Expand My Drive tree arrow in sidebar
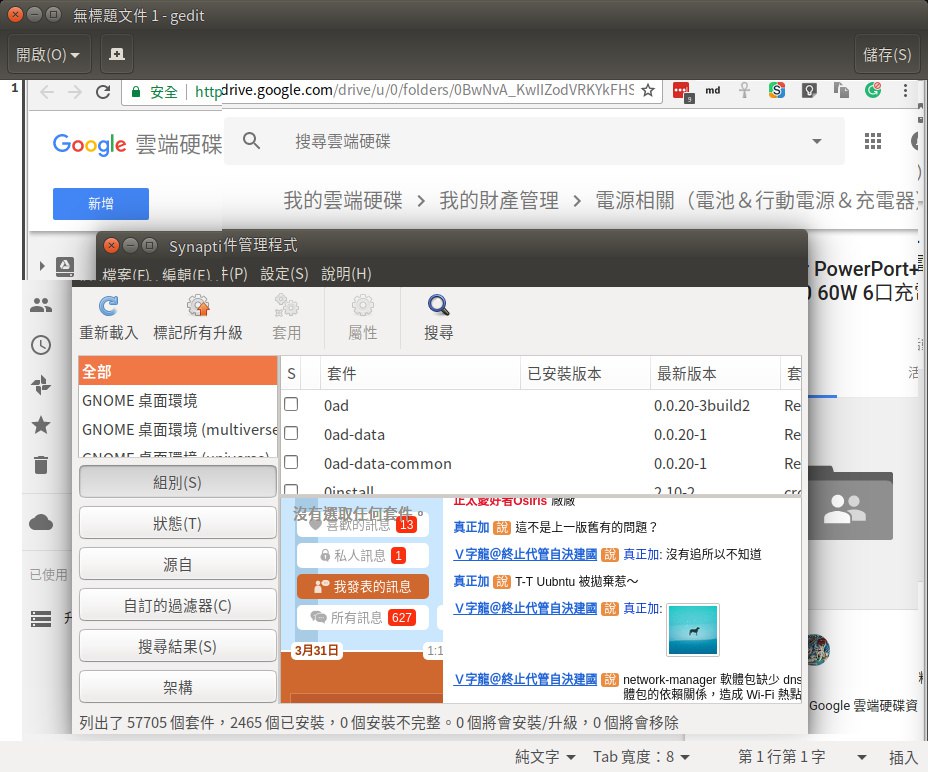The width and height of the screenshot is (928, 772). [41, 266]
